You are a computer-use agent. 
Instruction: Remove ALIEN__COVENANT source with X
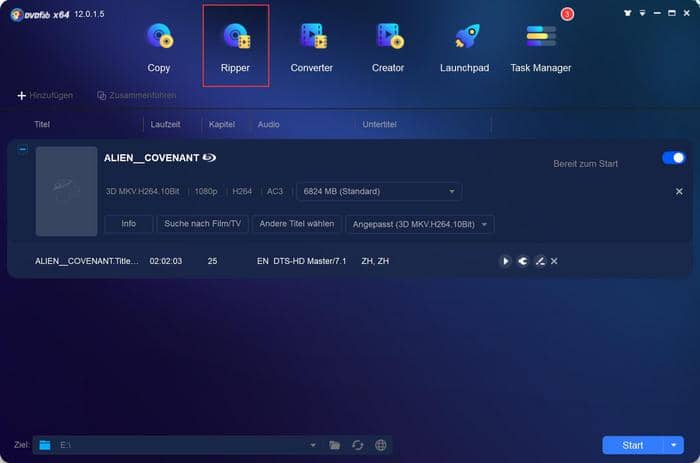click(679, 192)
